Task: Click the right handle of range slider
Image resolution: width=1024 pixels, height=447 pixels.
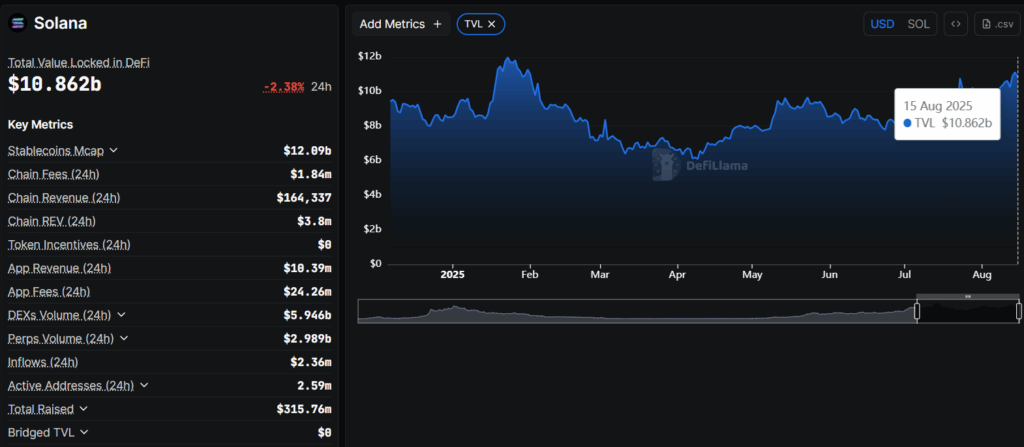Action: click(1019, 312)
